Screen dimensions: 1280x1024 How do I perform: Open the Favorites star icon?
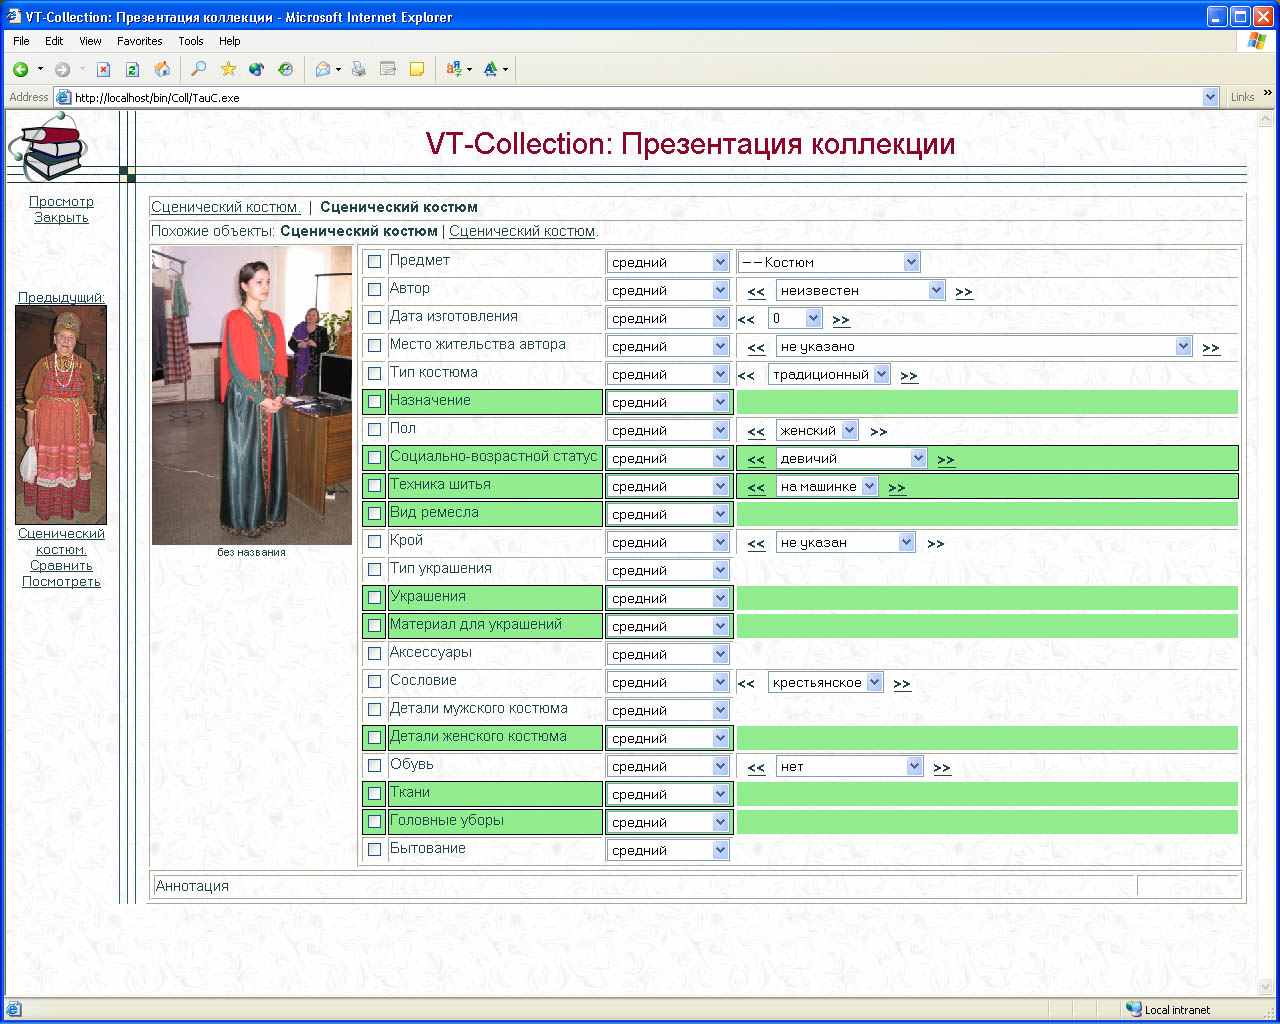[x=228, y=69]
